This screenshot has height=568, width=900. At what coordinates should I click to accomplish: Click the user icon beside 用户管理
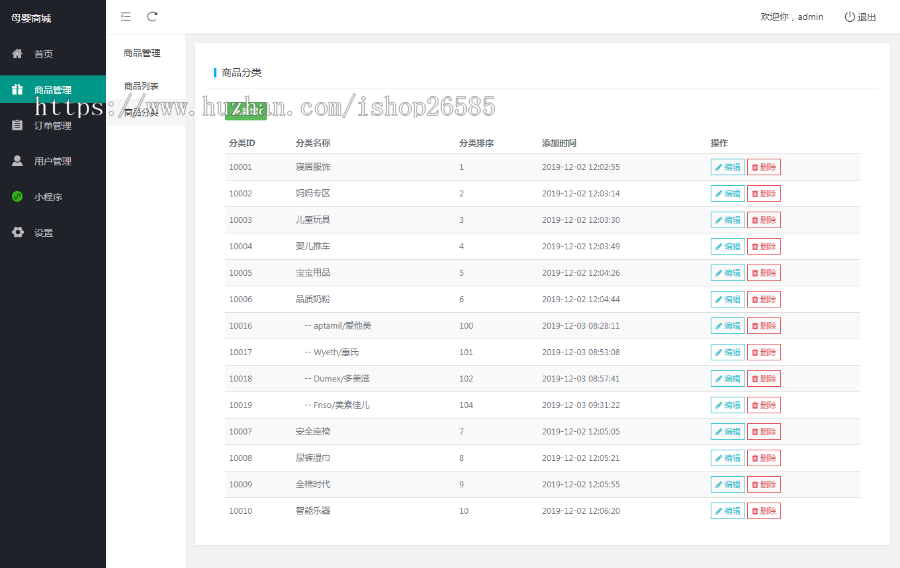(x=17, y=161)
